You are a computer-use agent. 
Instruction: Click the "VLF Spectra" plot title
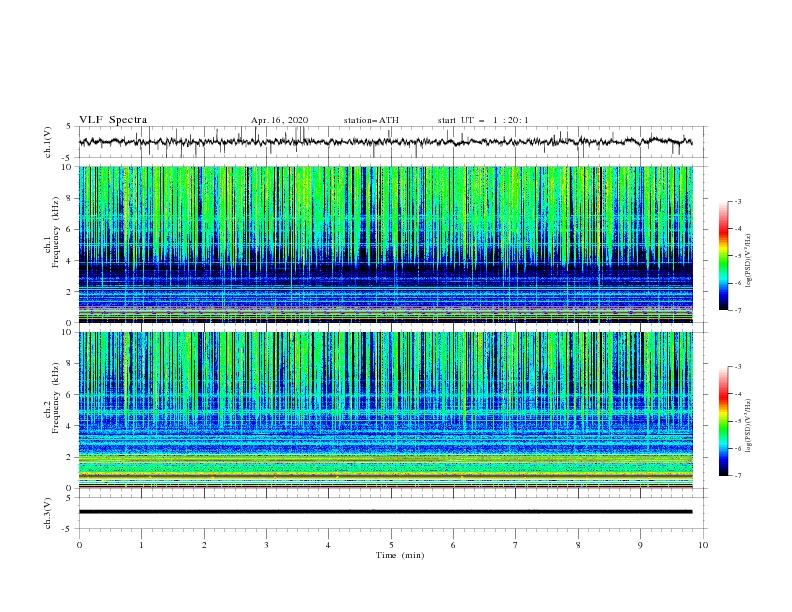point(113,120)
